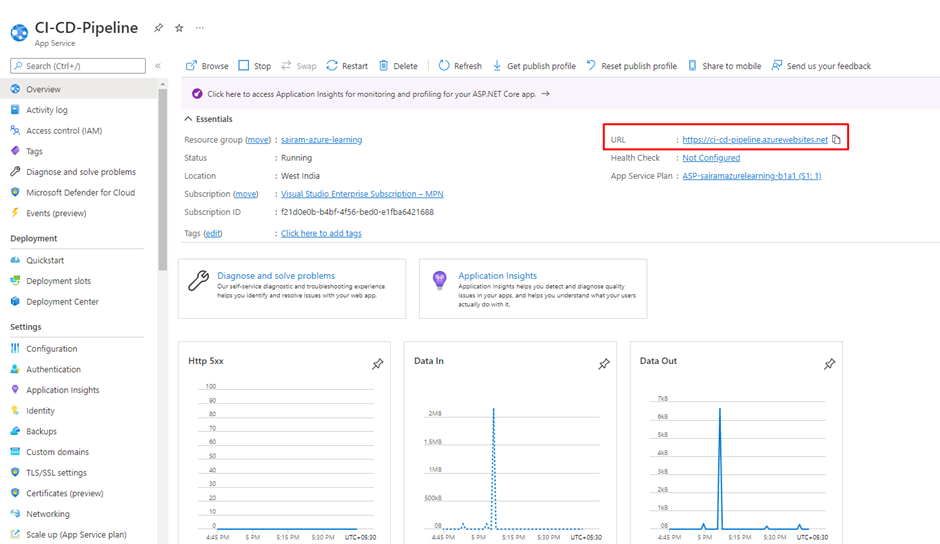Image resolution: width=940 pixels, height=544 pixels.
Task: Click the Browse toolbar button
Action: point(207,66)
